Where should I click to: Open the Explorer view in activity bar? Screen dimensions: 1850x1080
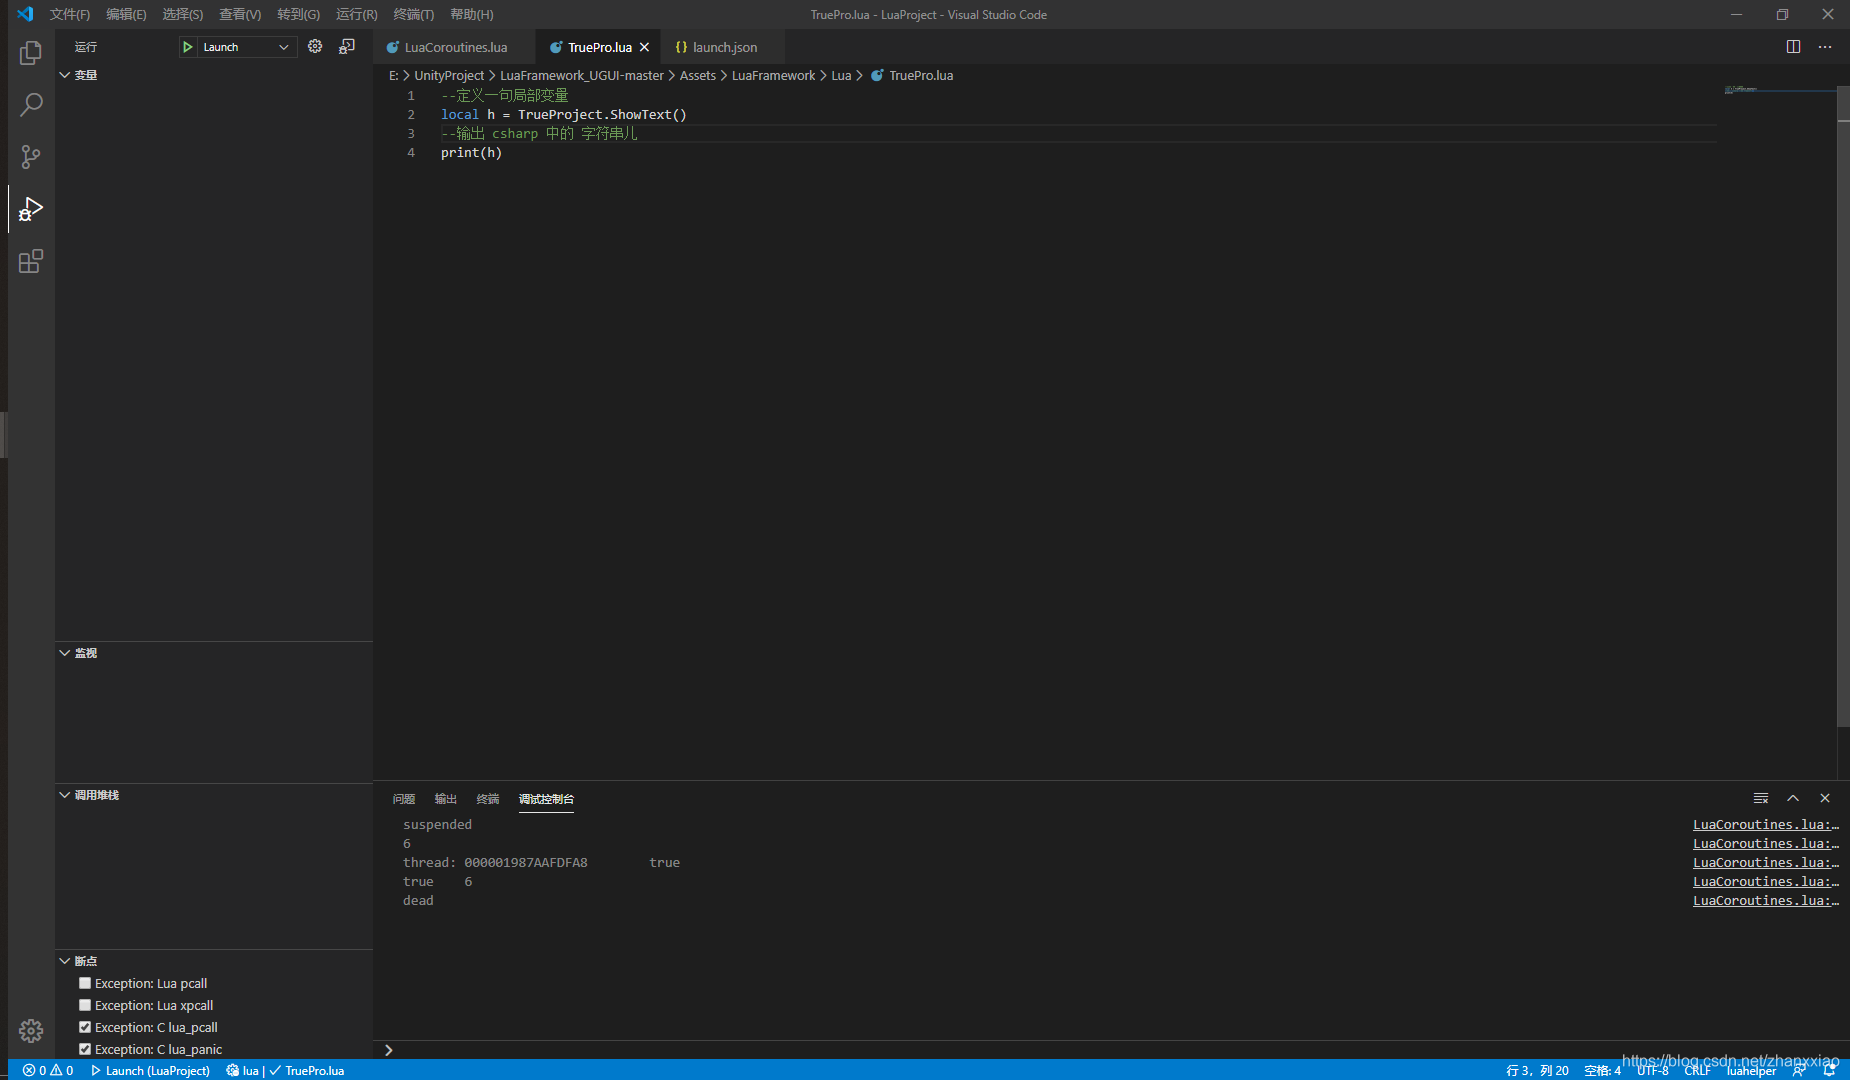[x=31, y=53]
